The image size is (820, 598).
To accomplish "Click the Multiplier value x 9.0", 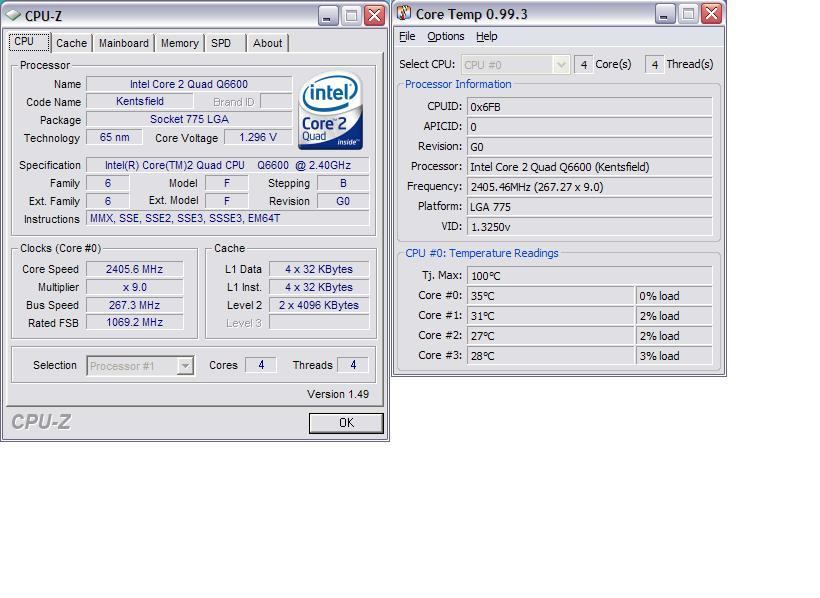I will [134, 287].
